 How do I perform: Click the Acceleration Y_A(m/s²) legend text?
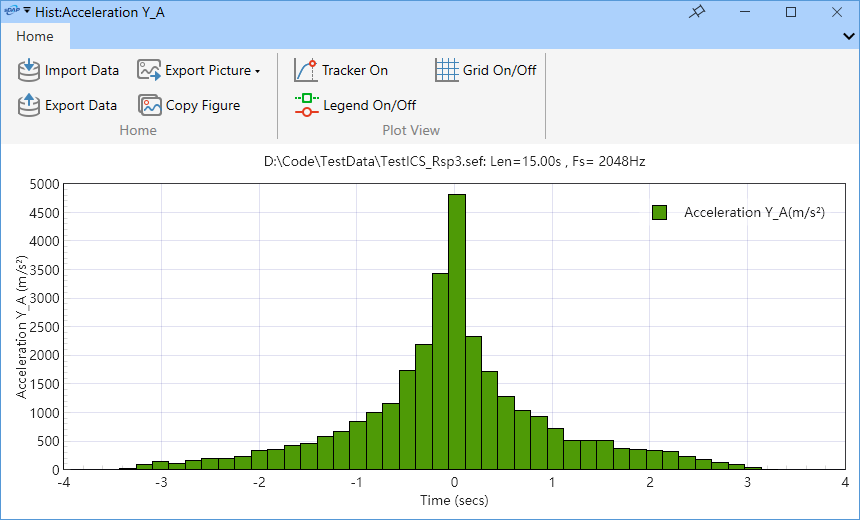(754, 213)
